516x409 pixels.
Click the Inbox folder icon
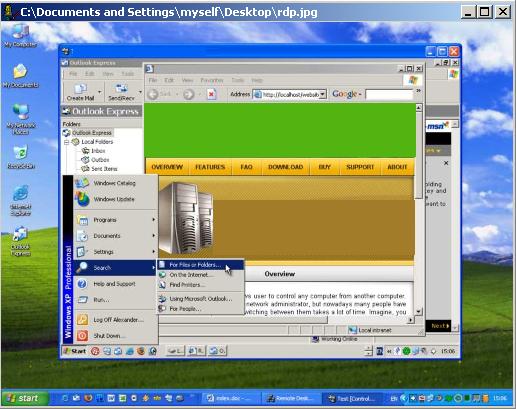click(86, 151)
